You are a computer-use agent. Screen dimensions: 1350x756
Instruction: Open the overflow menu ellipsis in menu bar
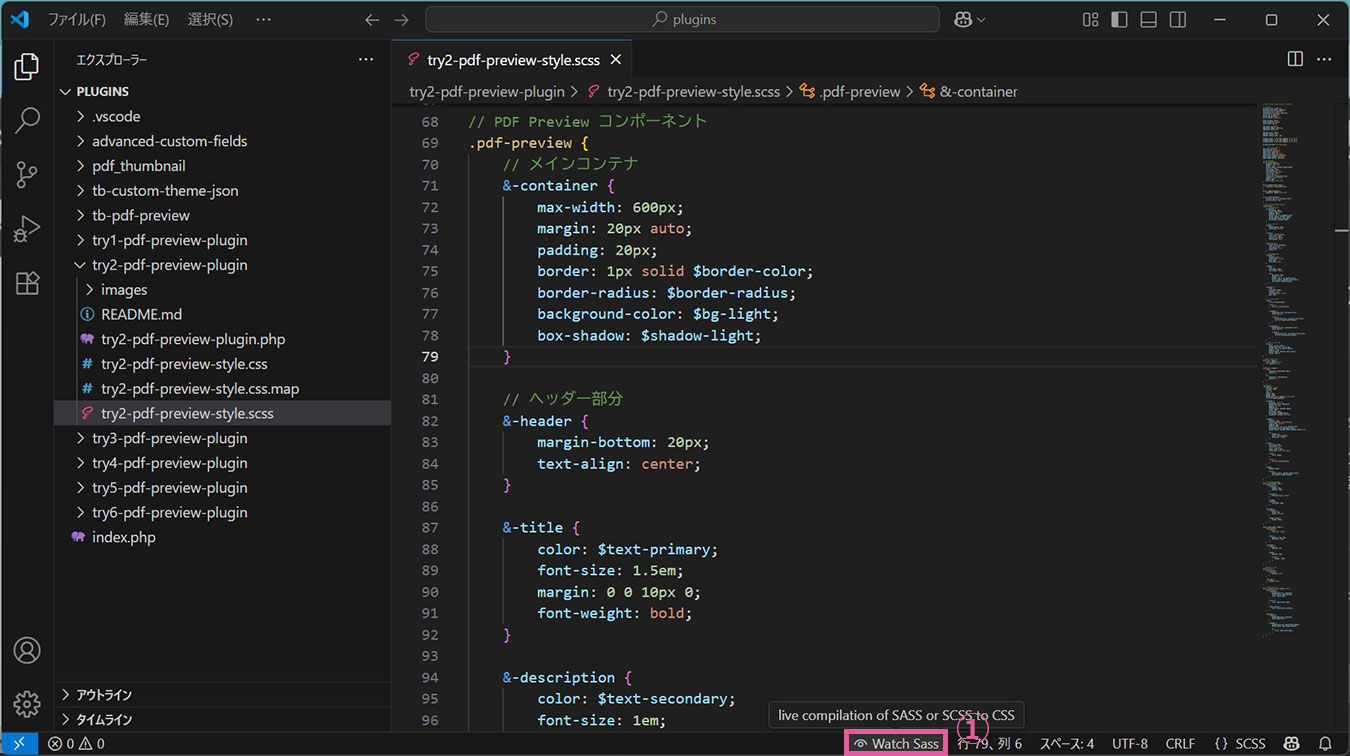pyautogui.click(x=263, y=19)
